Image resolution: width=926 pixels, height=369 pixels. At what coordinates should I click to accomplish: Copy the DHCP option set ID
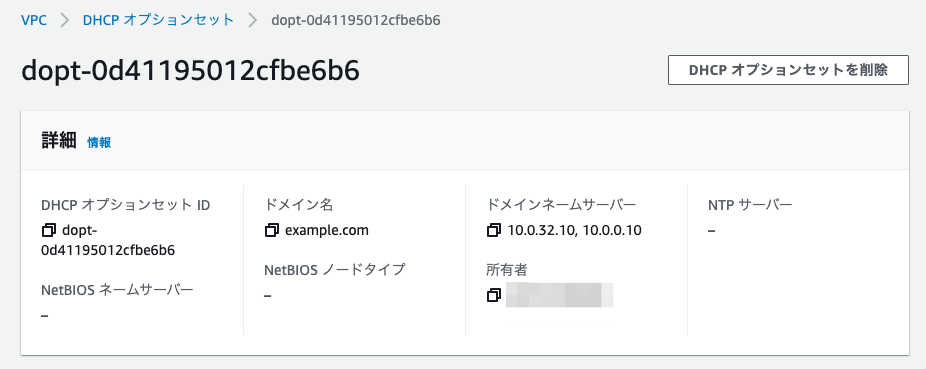[48, 230]
